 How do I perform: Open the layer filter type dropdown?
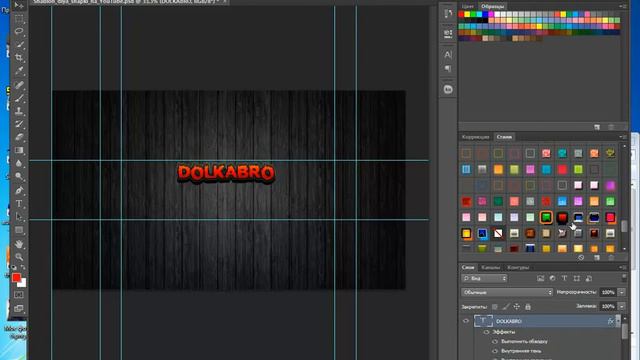click(484, 278)
